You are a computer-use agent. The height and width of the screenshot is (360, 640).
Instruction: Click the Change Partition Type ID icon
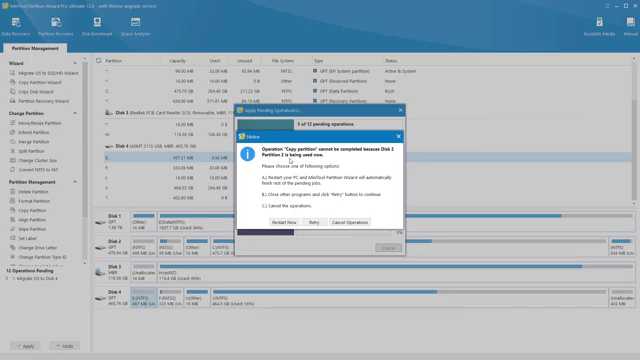(x=13, y=257)
